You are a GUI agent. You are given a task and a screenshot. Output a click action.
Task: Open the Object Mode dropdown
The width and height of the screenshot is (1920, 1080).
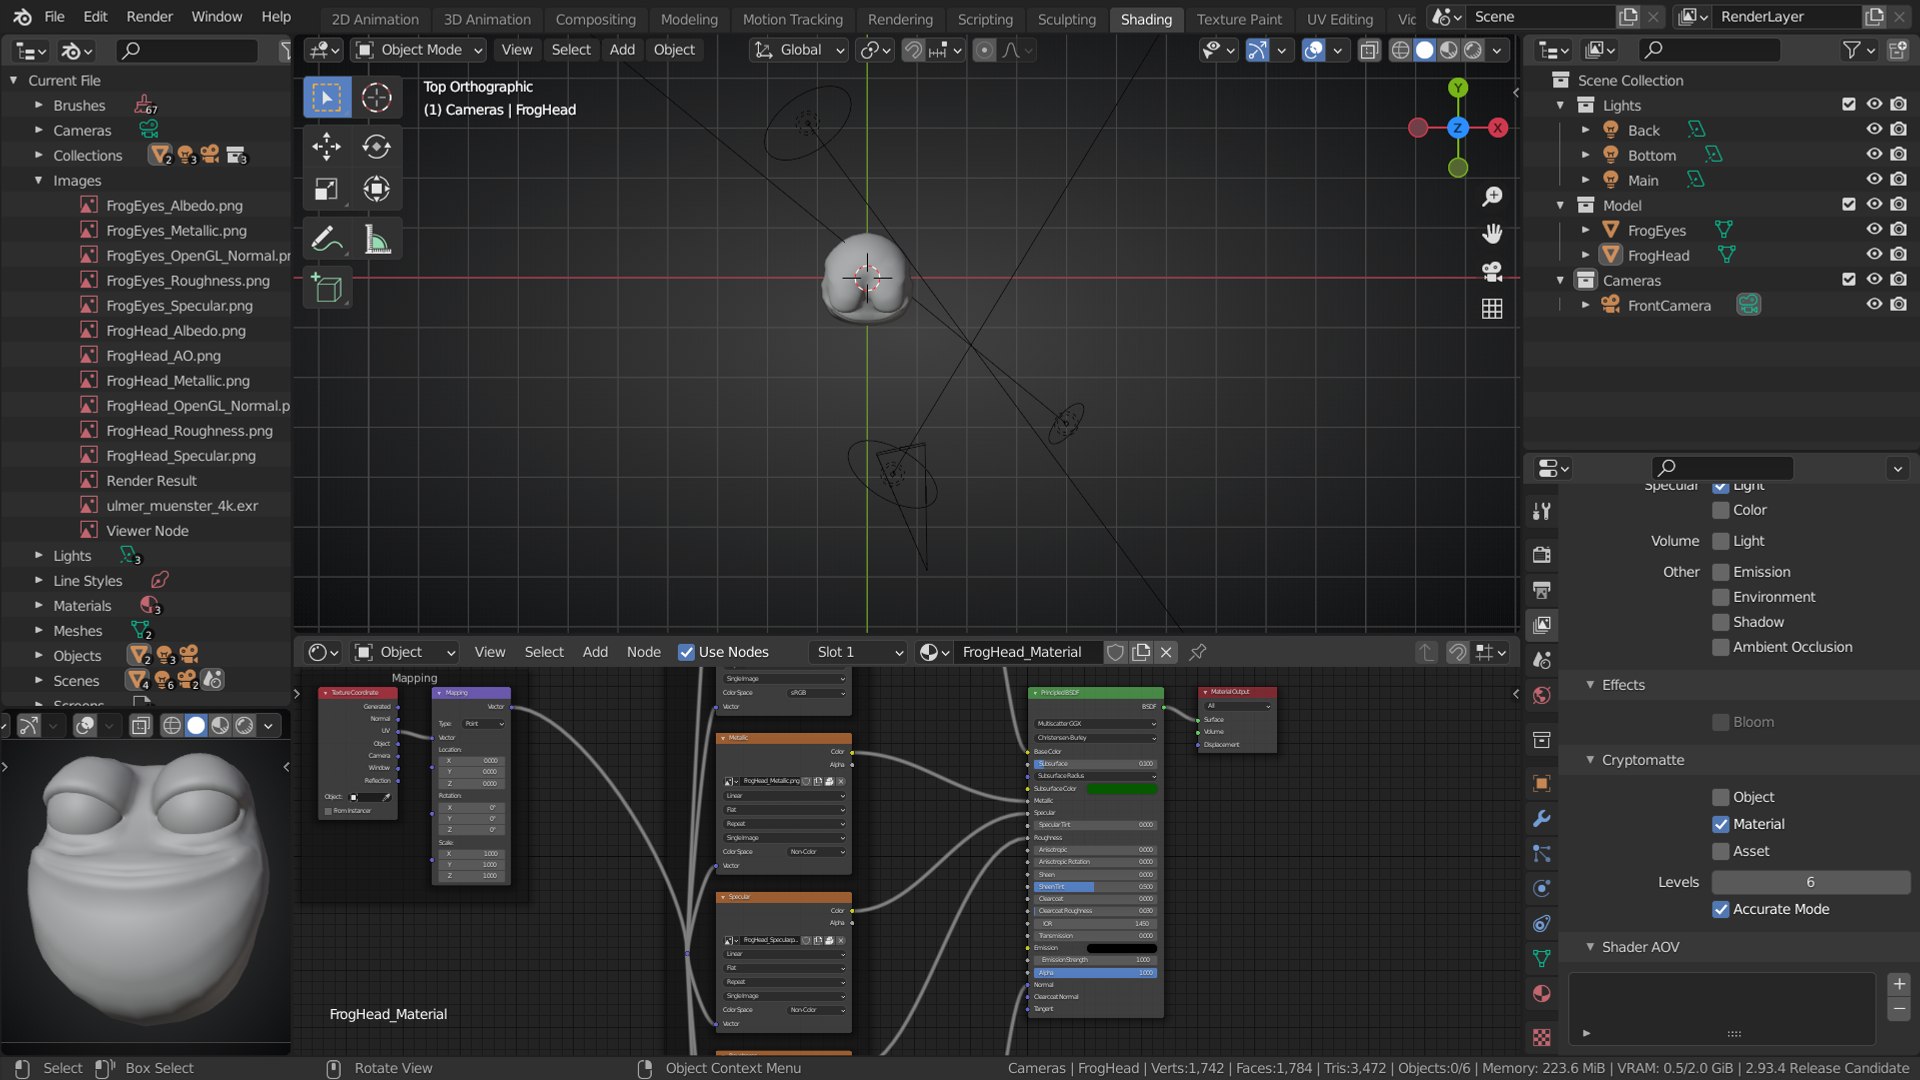(x=420, y=50)
